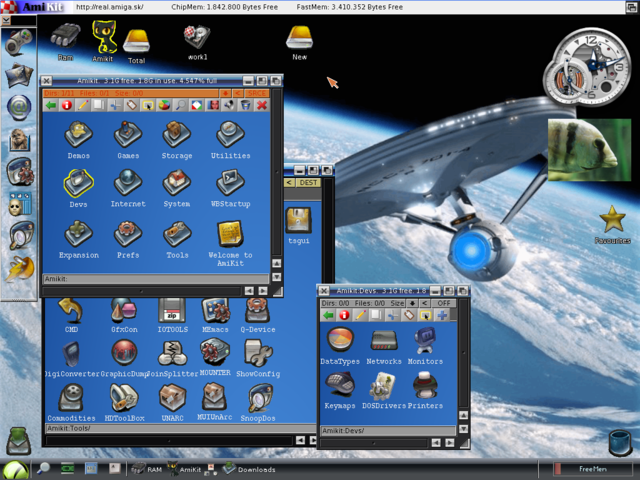Click the Downloads taskbar button

click(x=249, y=469)
